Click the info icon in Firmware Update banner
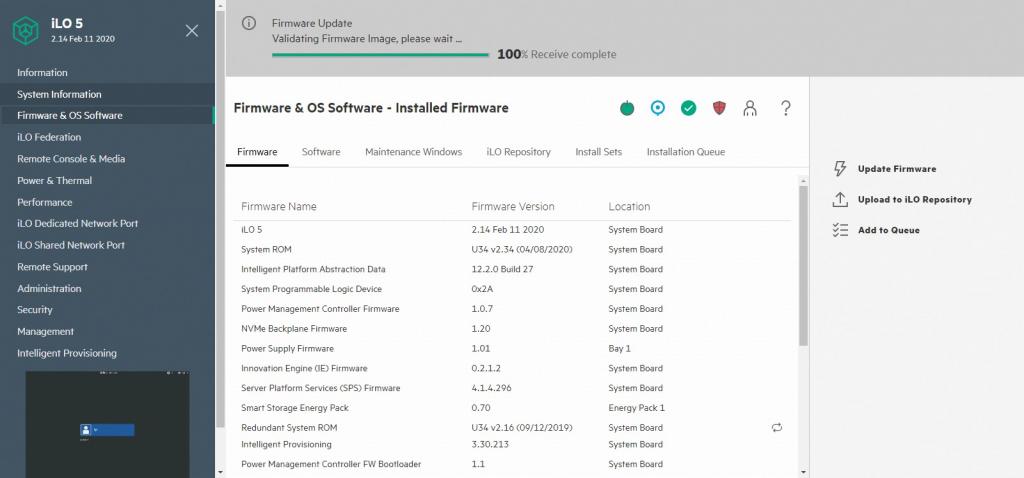This screenshot has width=1024, height=478. click(250, 23)
